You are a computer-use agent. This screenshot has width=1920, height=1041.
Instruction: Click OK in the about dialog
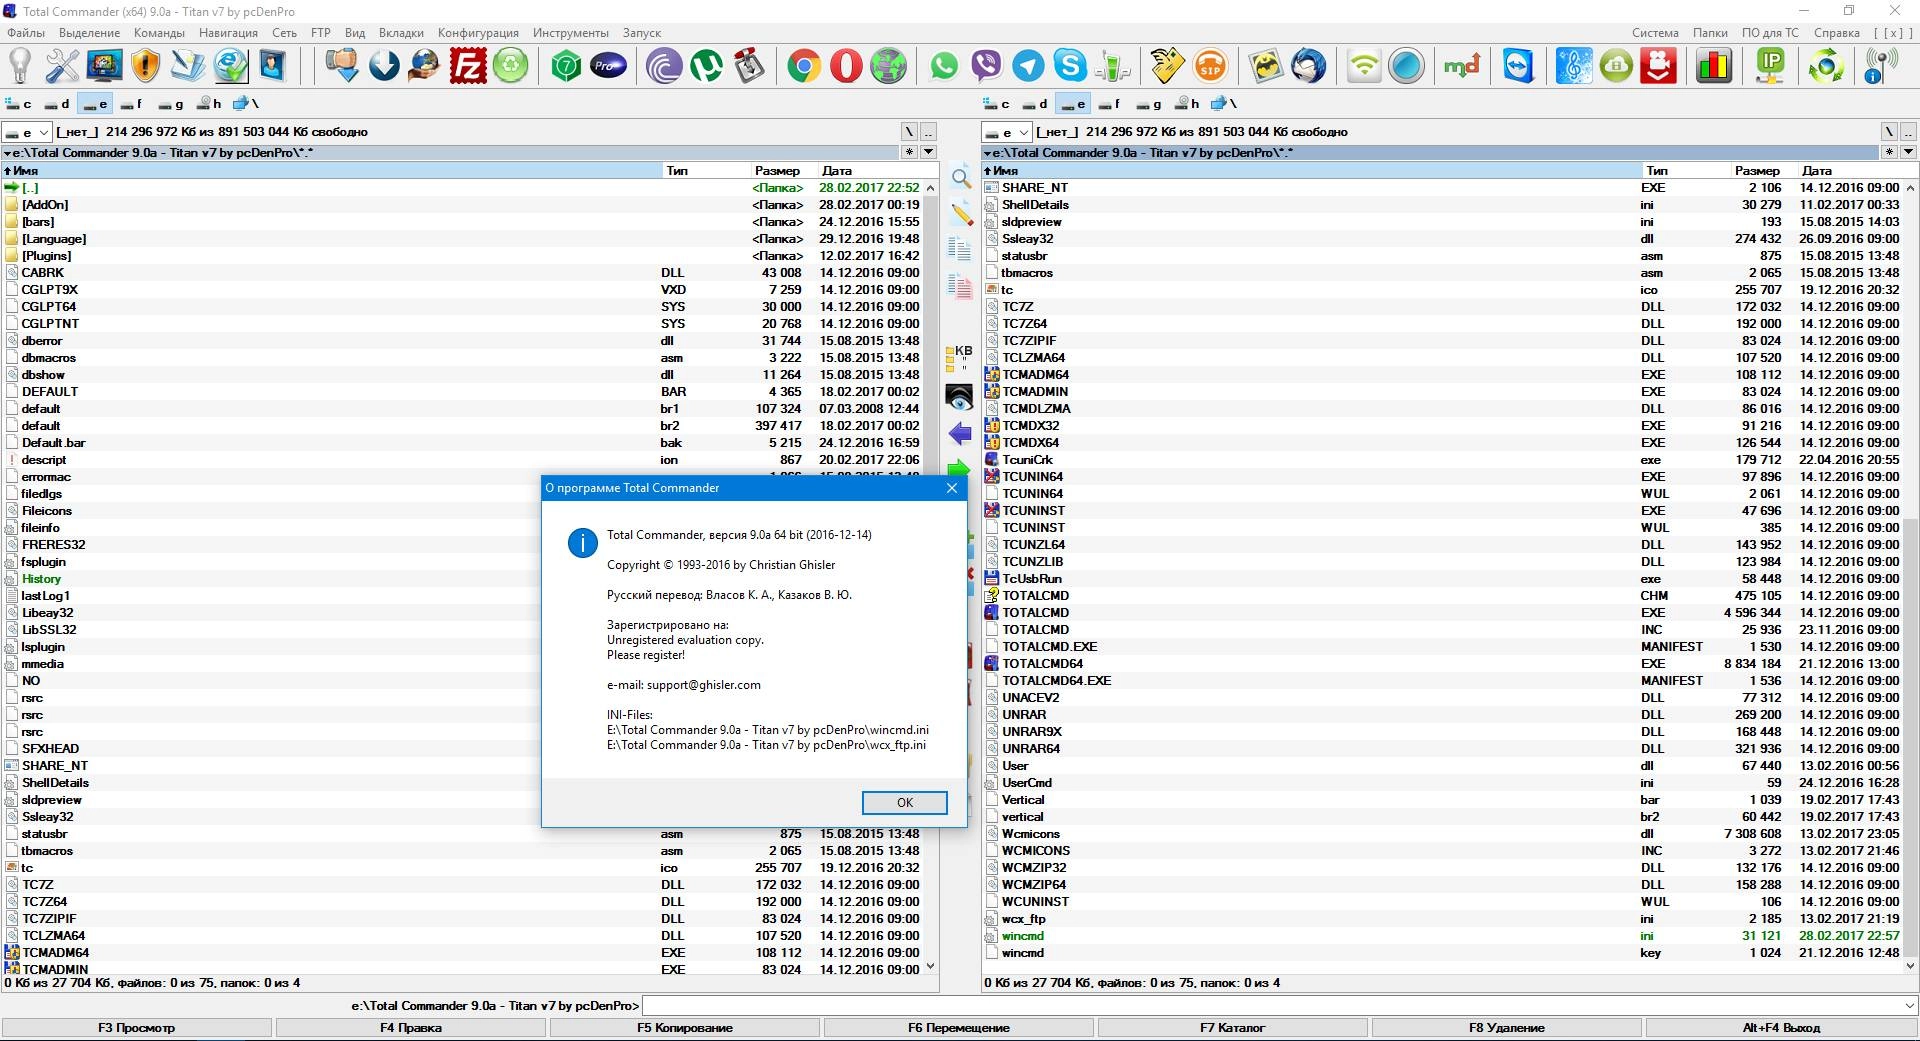904,802
